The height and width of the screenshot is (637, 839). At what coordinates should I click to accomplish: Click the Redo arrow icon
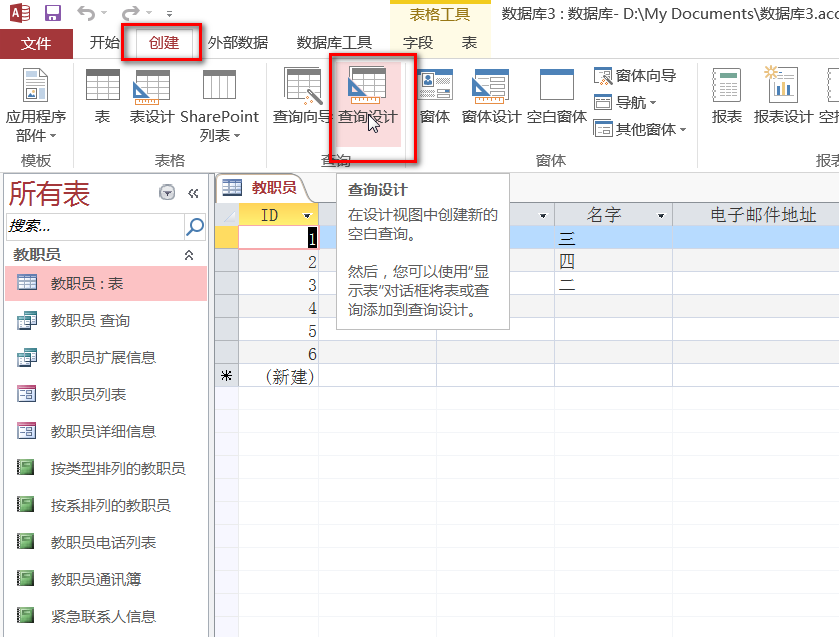coord(131,12)
